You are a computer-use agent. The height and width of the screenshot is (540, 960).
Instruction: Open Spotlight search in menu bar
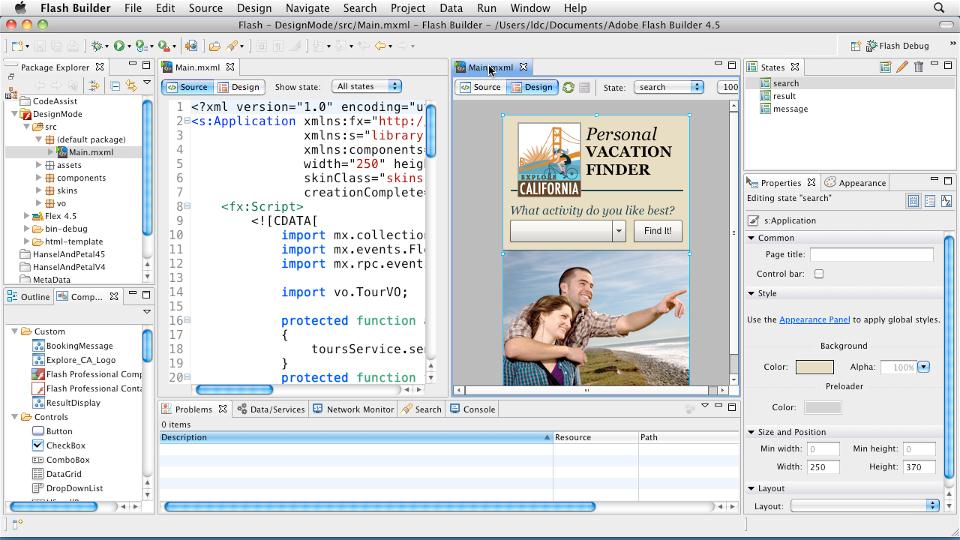[x=939, y=8]
